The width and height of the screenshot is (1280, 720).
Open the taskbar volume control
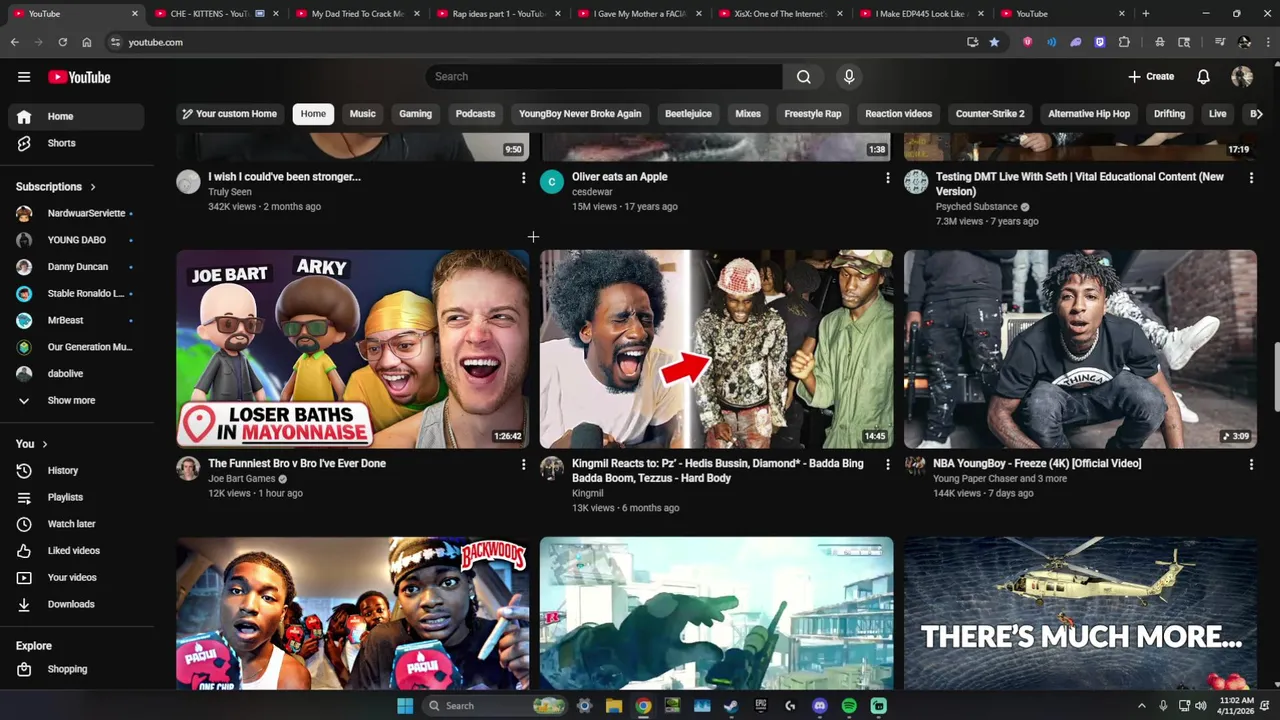coord(1200,706)
